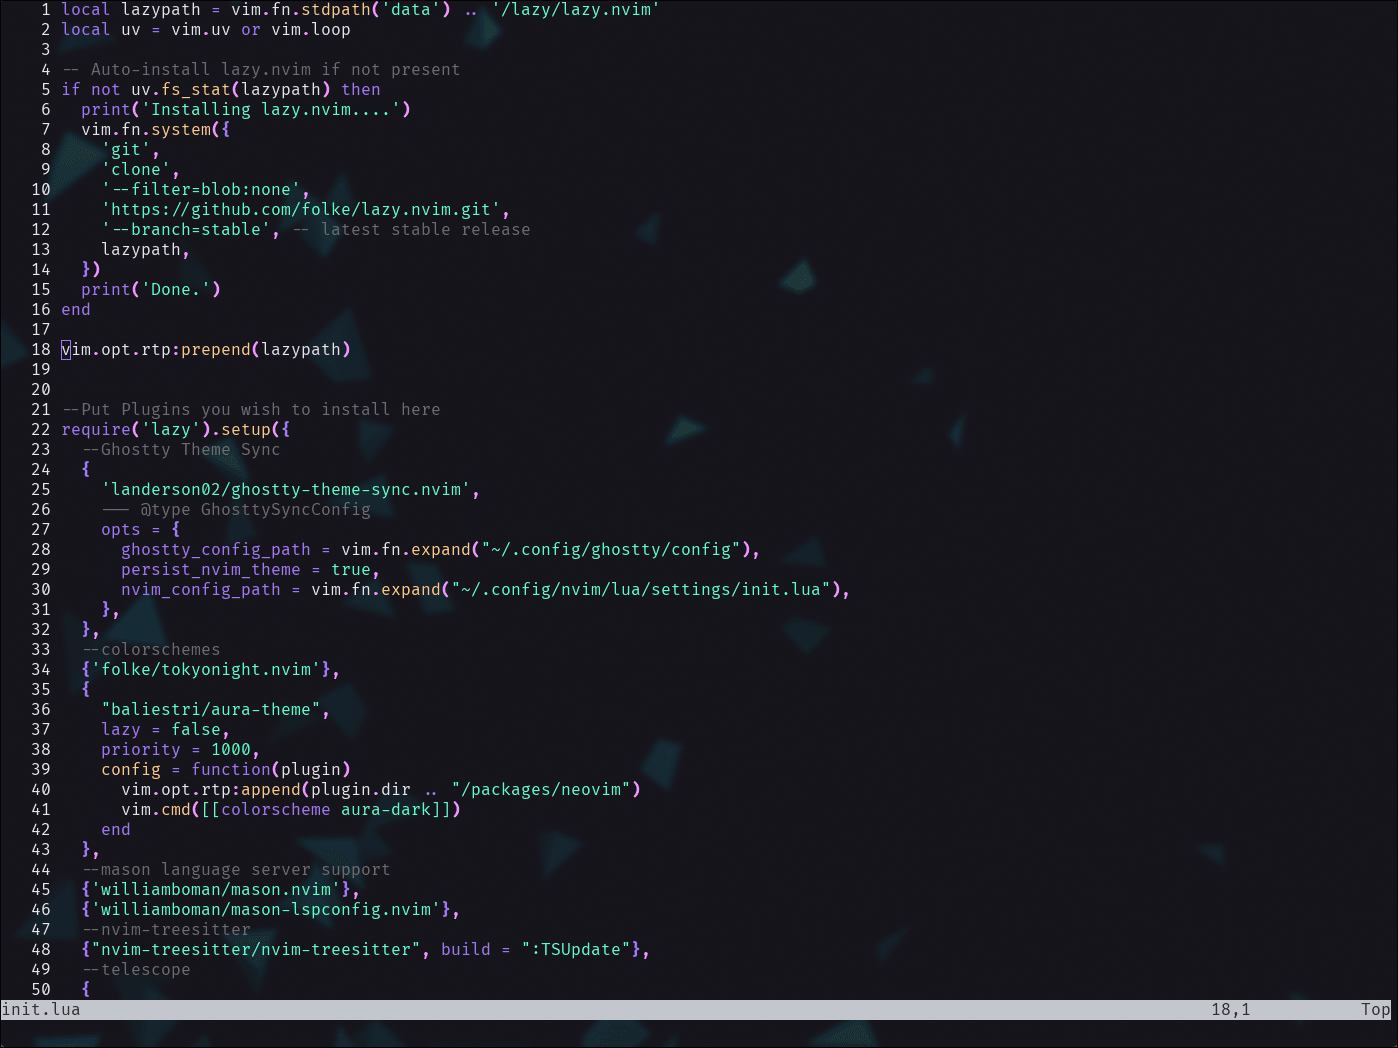
Task: Click the ghostty_config_path option
Action: [213, 549]
